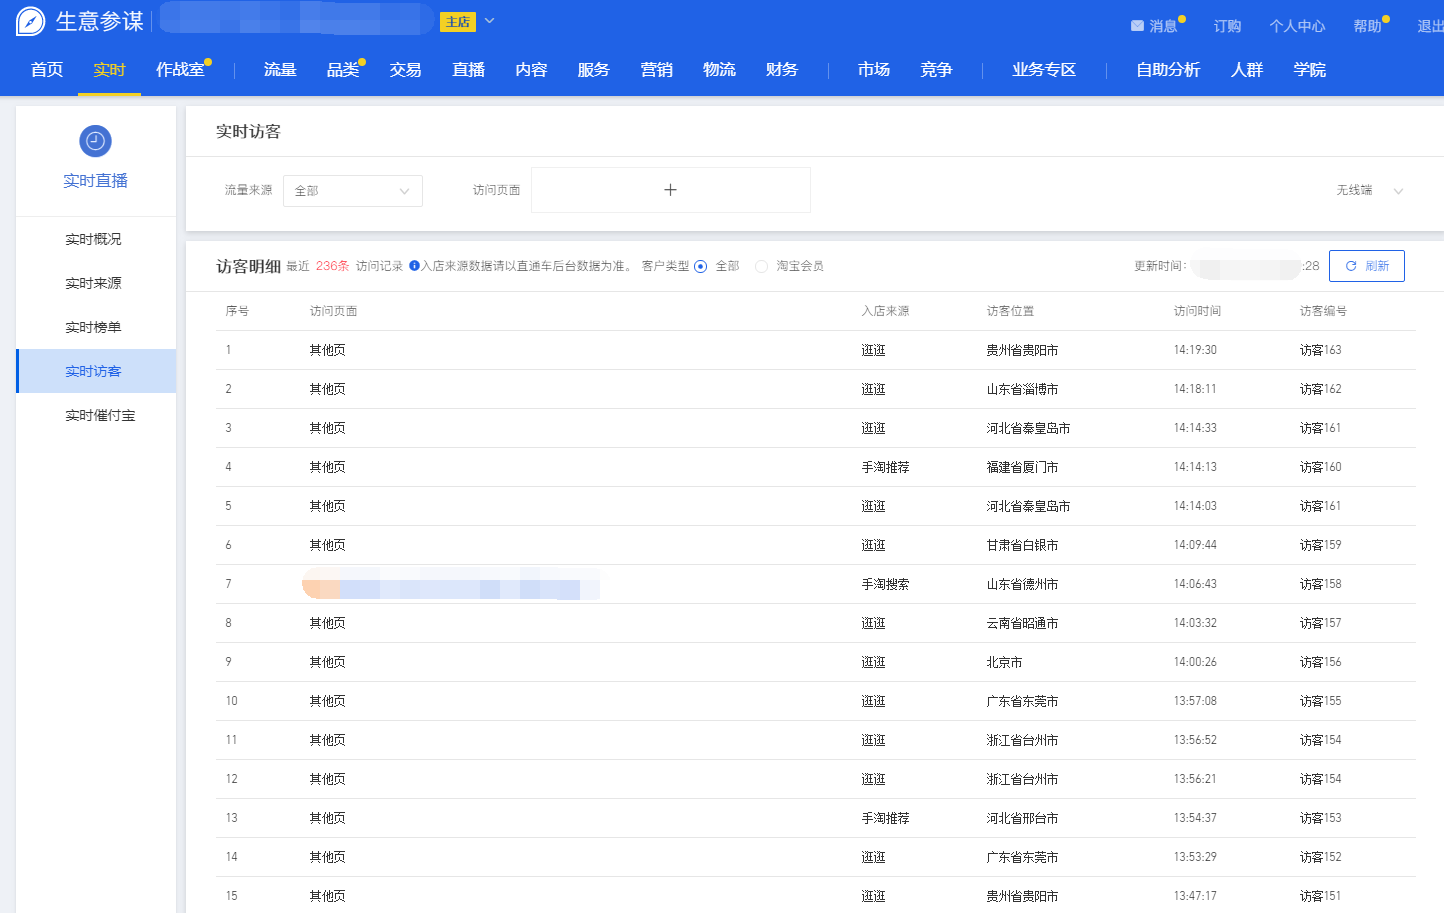Click the 实时直播 sidebar heading
1444x913 pixels.
click(95, 181)
